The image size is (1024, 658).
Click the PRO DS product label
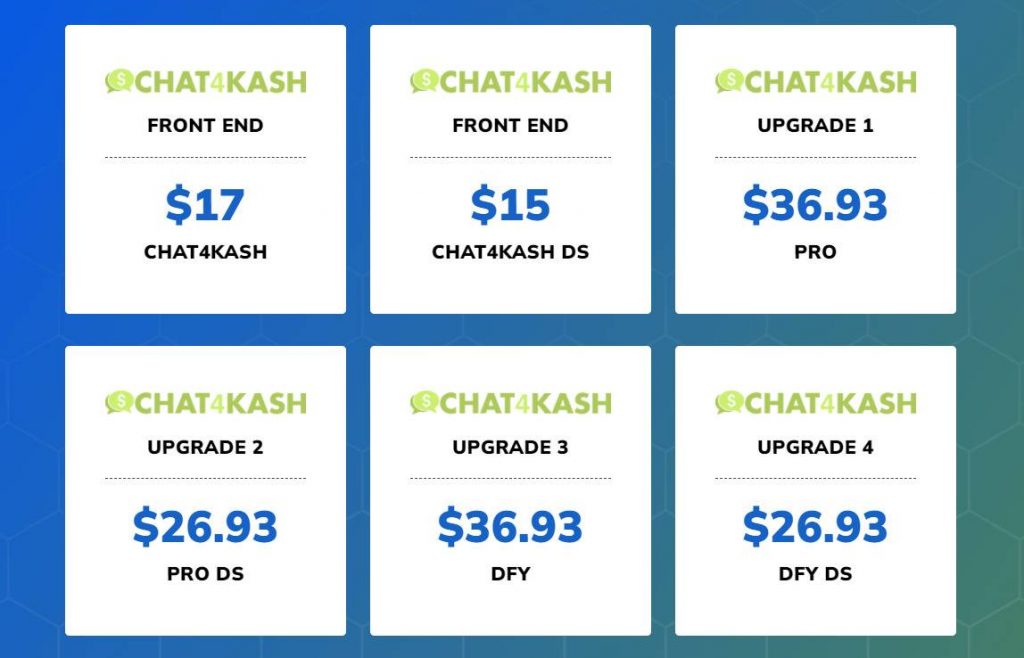(206, 574)
